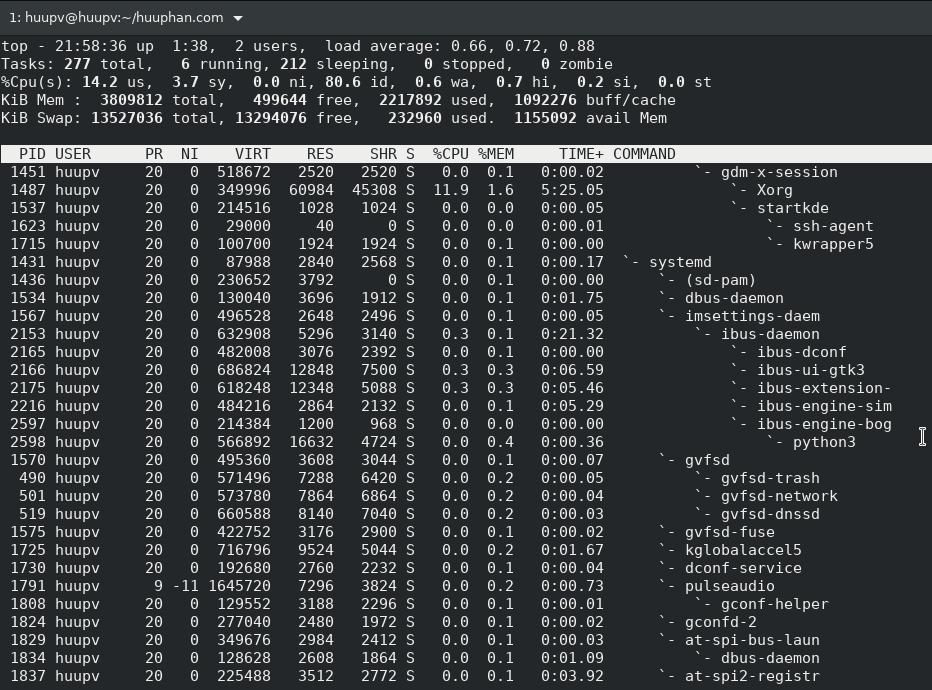Click the 0:21.32 time of ibus-daemon
This screenshot has height=690, width=932.
[572, 334]
